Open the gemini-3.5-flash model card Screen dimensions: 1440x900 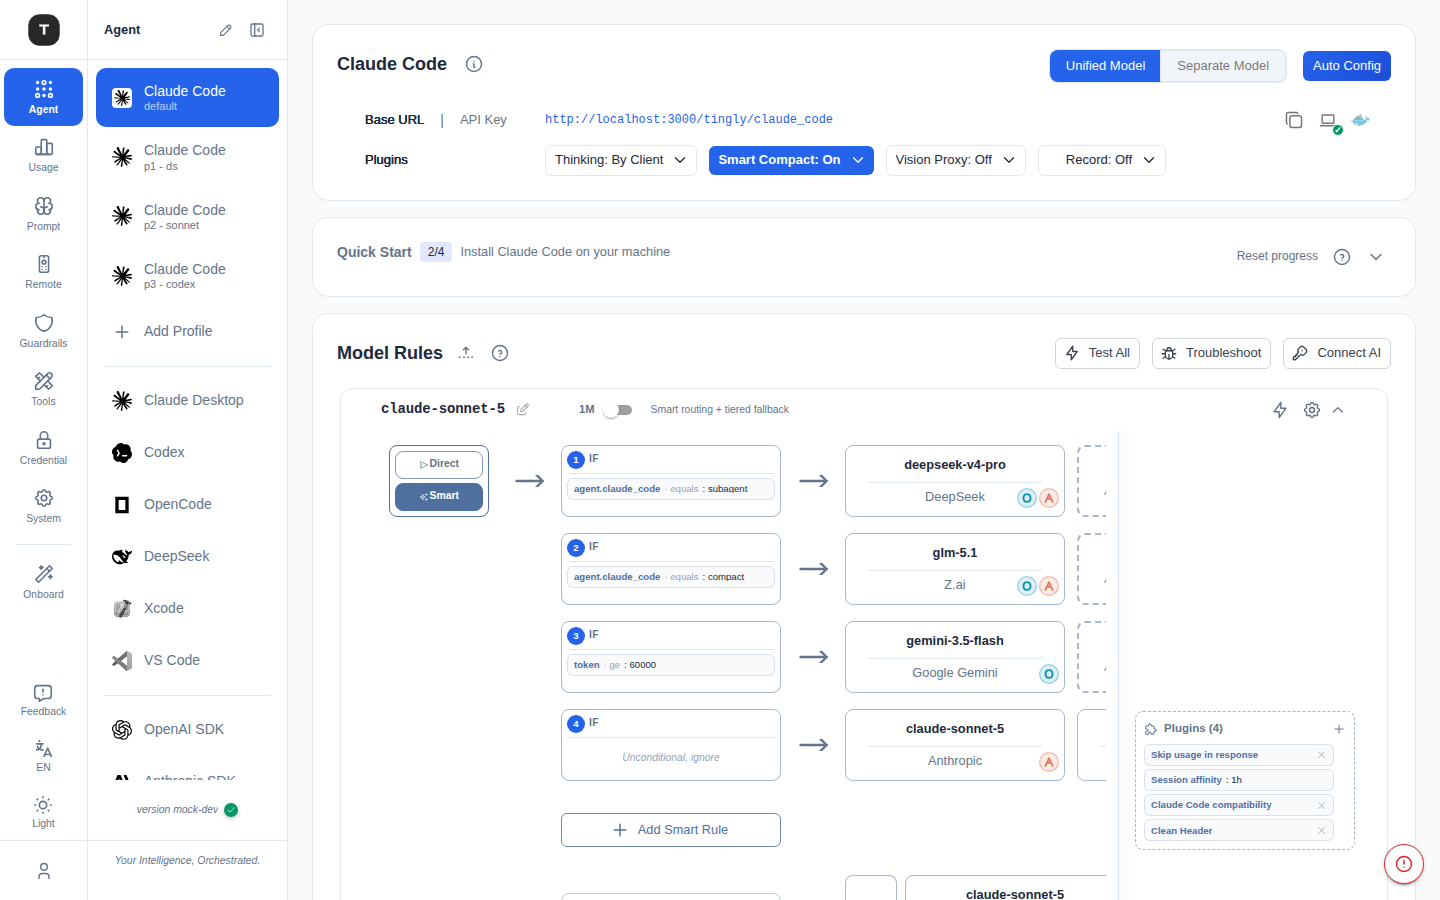(x=955, y=657)
